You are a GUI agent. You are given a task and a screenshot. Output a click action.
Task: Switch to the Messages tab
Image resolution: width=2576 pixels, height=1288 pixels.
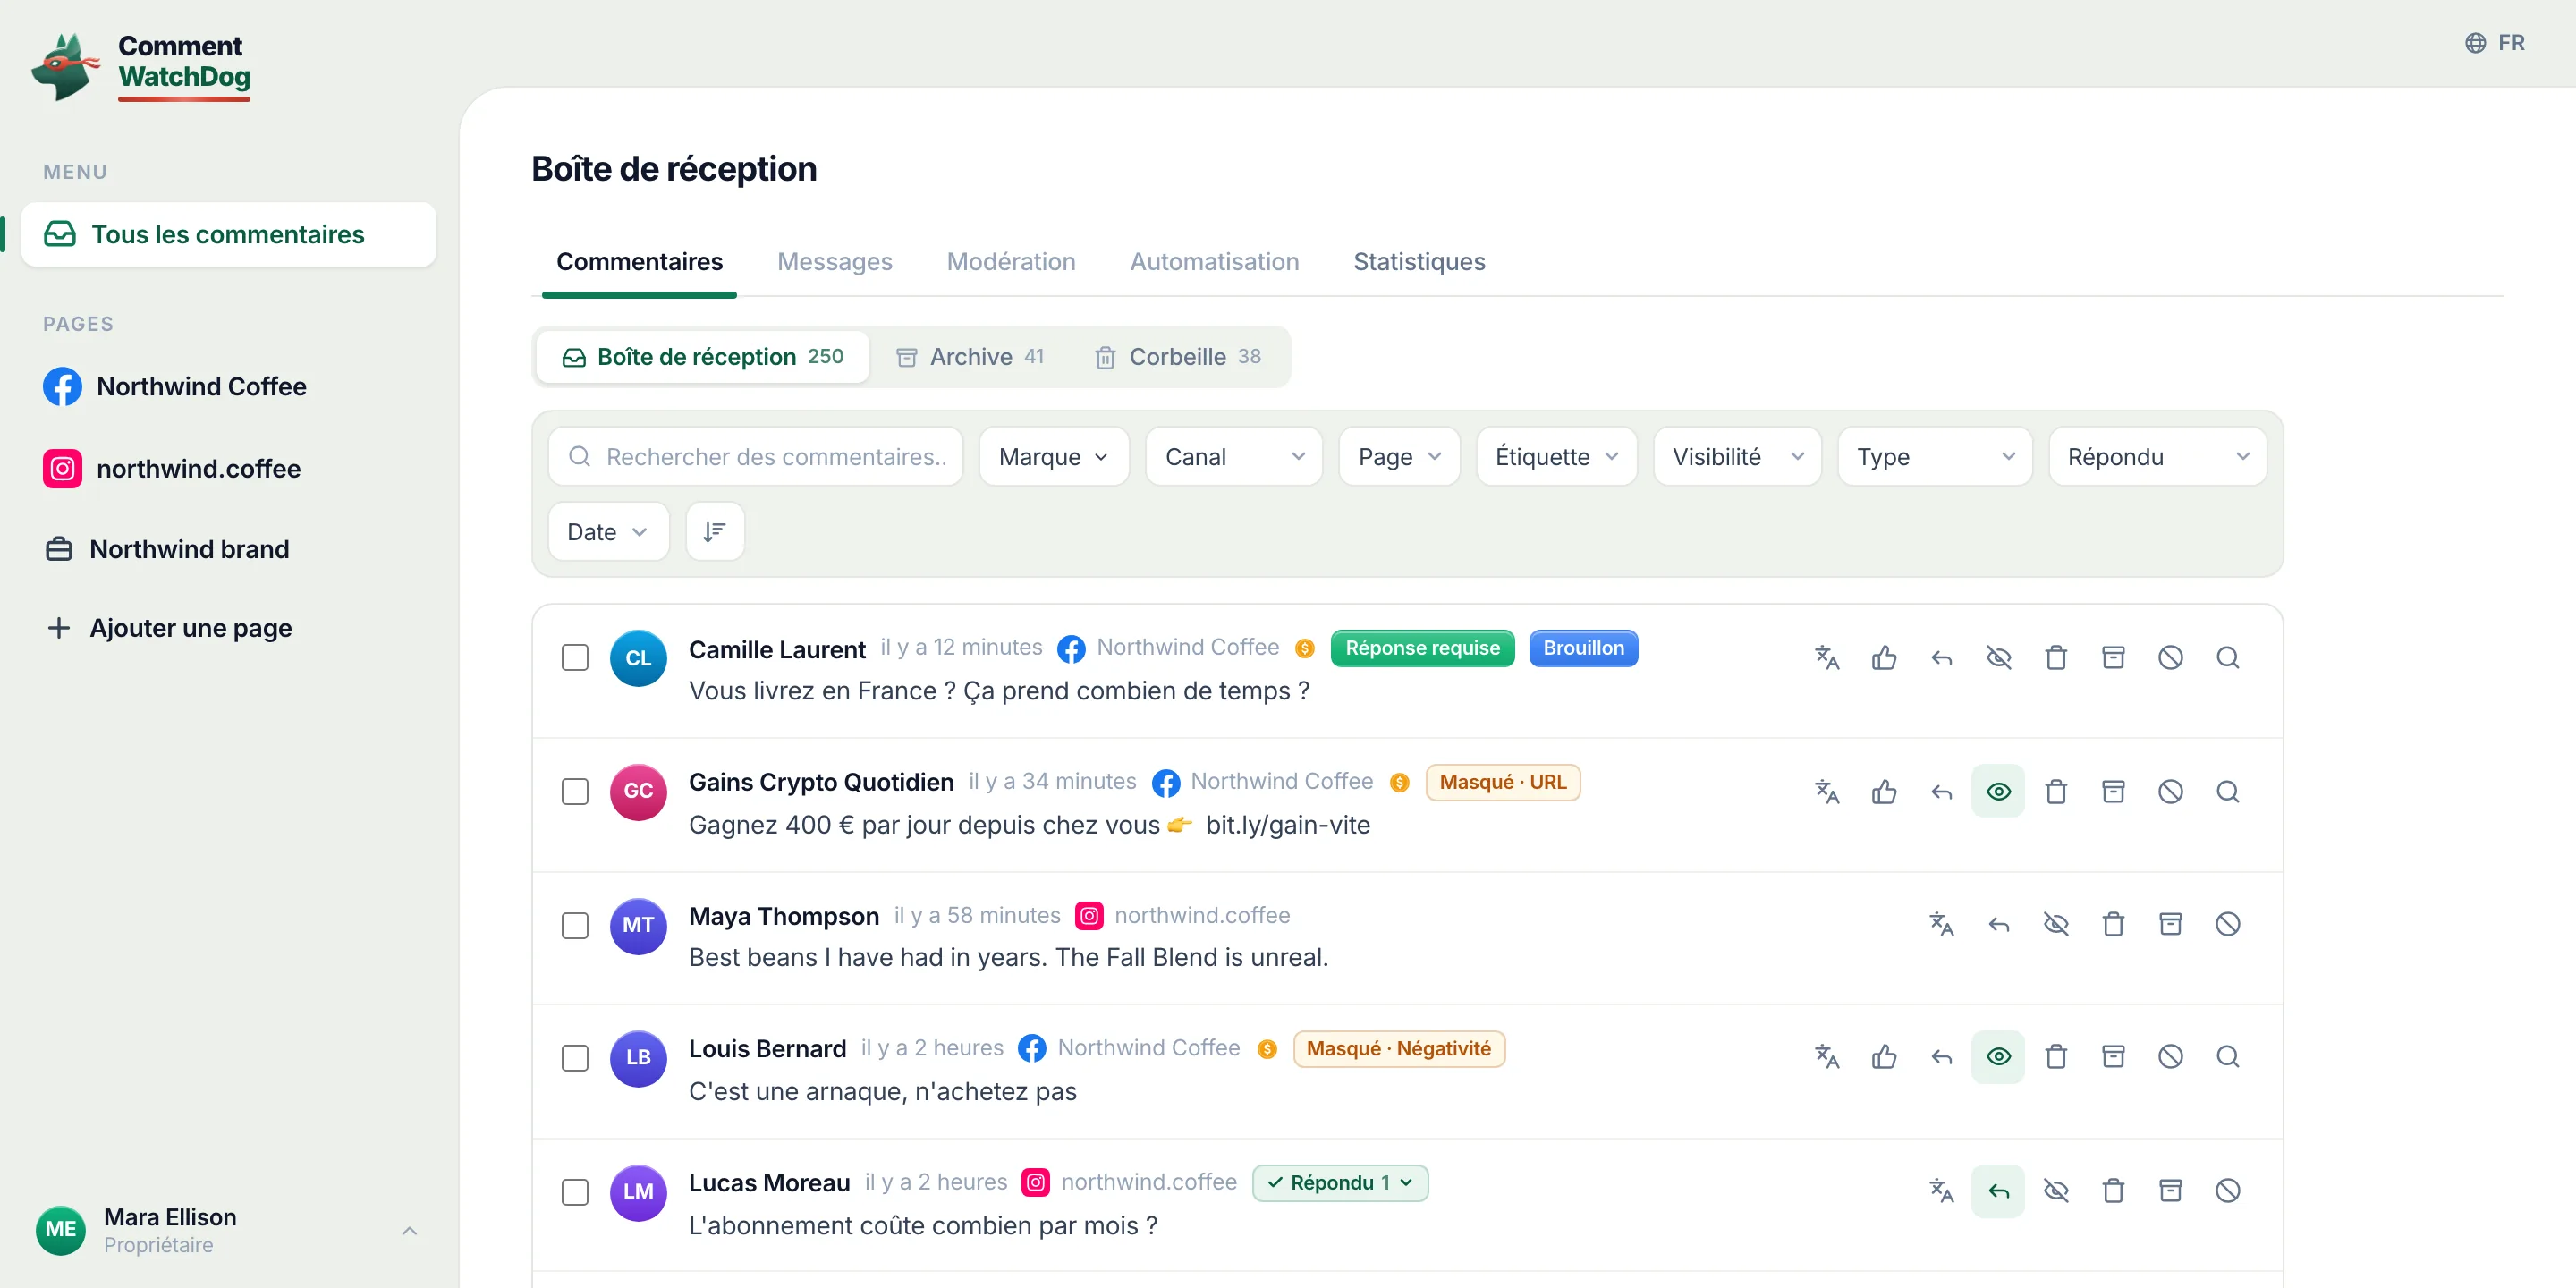click(x=834, y=261)
